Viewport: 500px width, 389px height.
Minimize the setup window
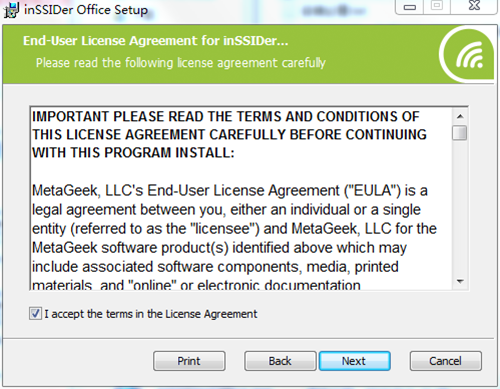point(410,7)
